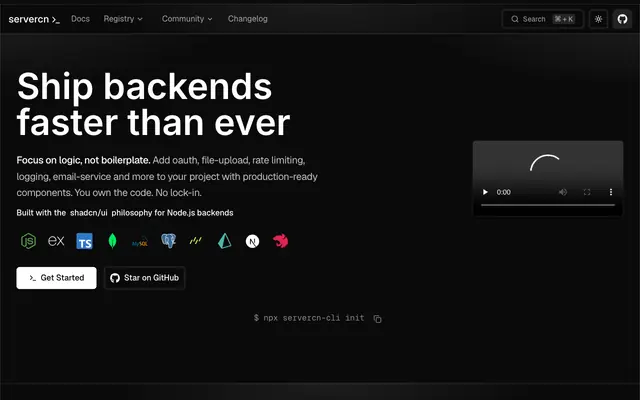The image size is (640, 400).
Task: Click the TypeScript TS logo icon
Action: coord(84,241)
